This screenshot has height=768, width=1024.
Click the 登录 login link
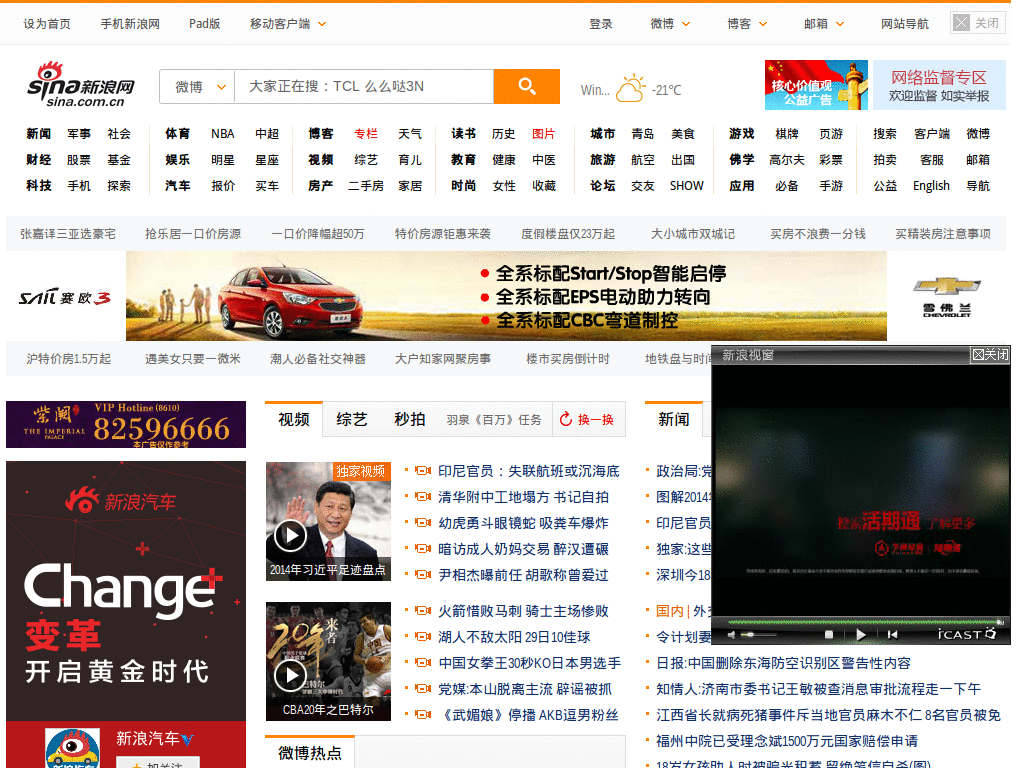(x=601, y=24)
